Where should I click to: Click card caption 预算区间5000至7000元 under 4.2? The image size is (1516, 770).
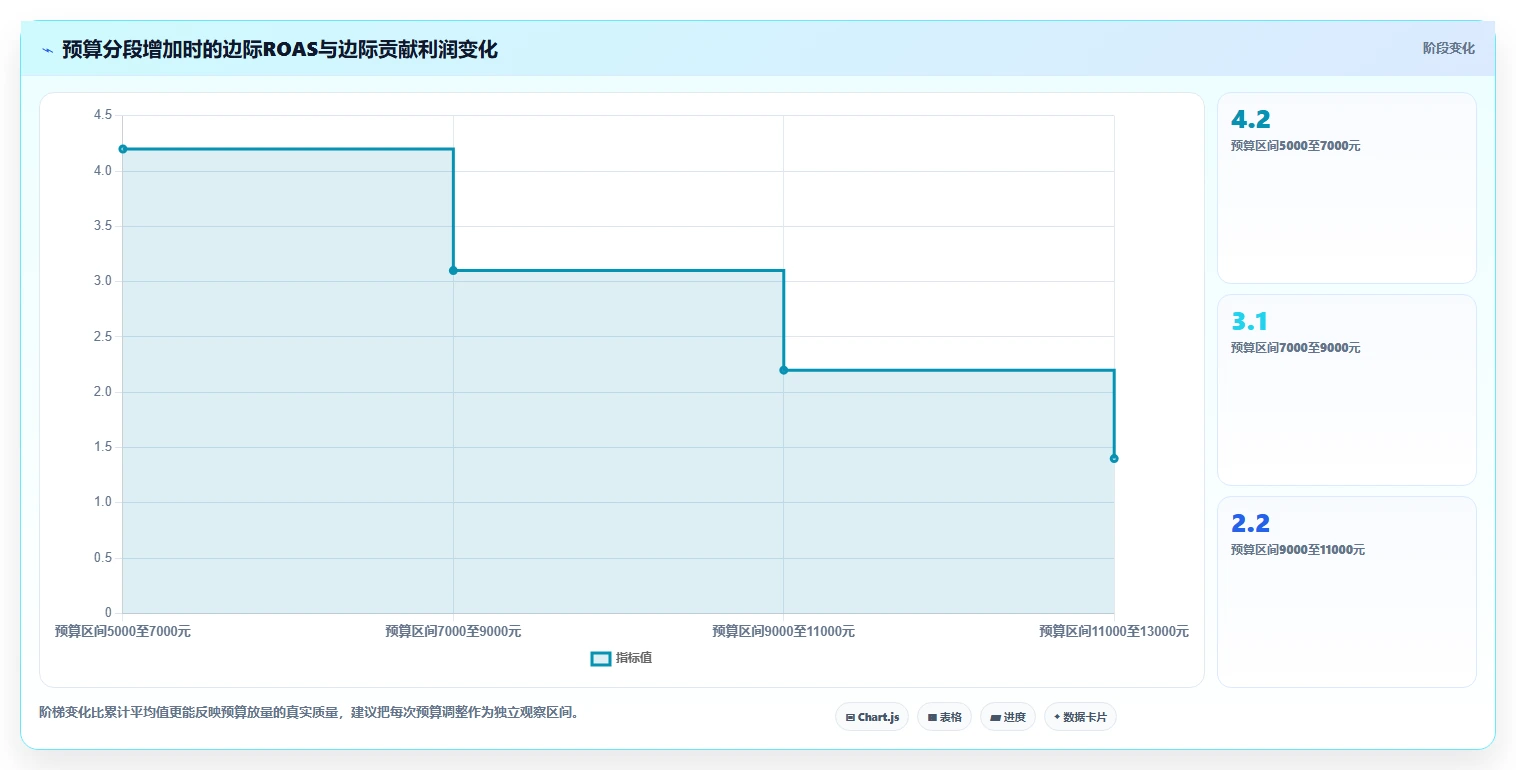(x=1296, y=146)
